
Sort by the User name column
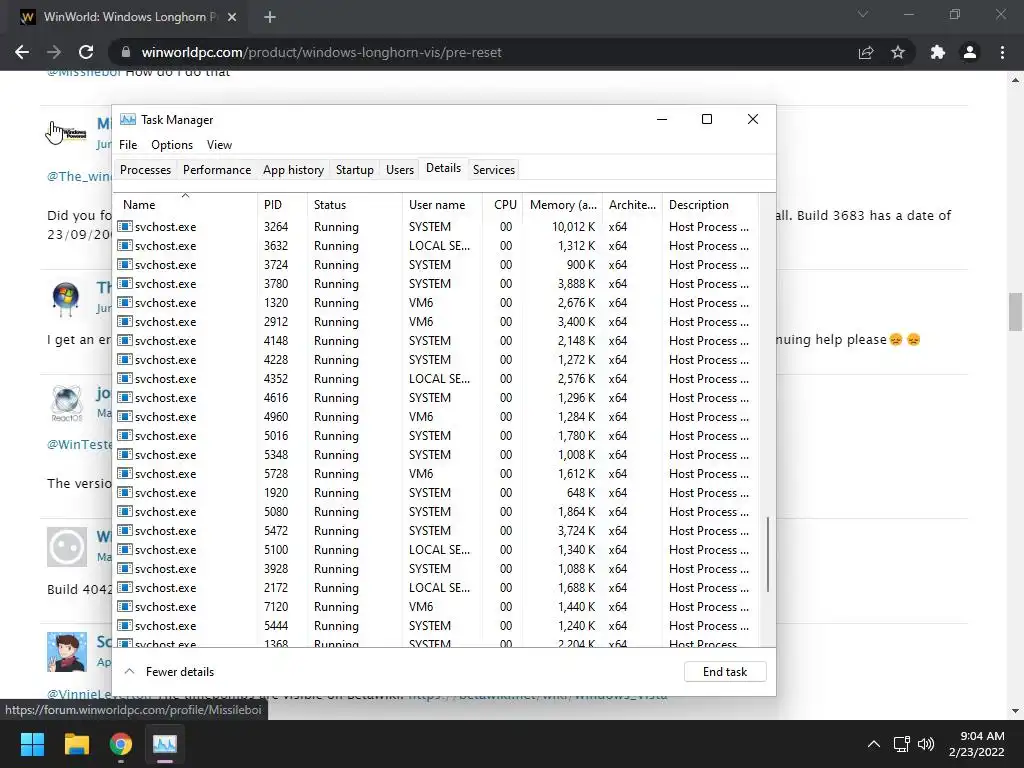(x=443, y=204)
